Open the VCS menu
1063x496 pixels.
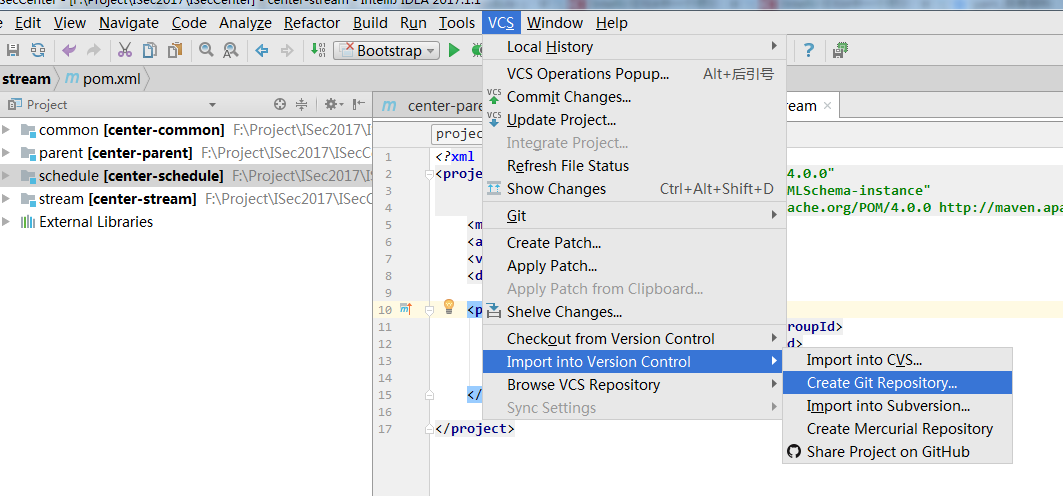501,23
